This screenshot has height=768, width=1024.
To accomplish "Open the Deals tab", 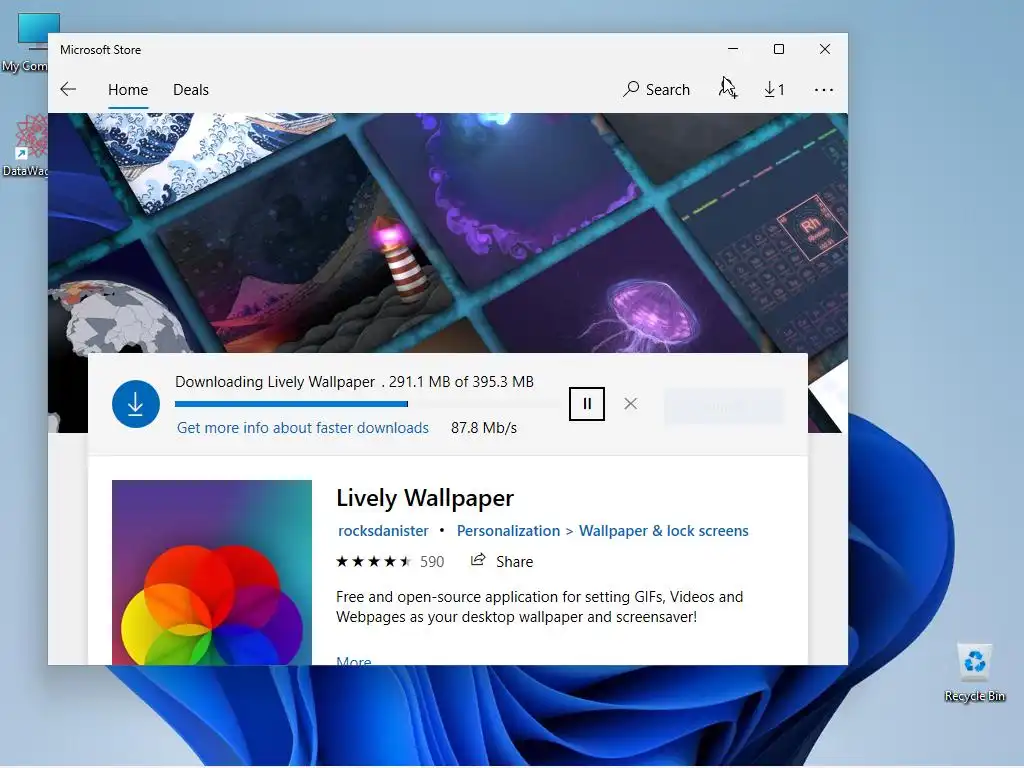I will [191, 89].
